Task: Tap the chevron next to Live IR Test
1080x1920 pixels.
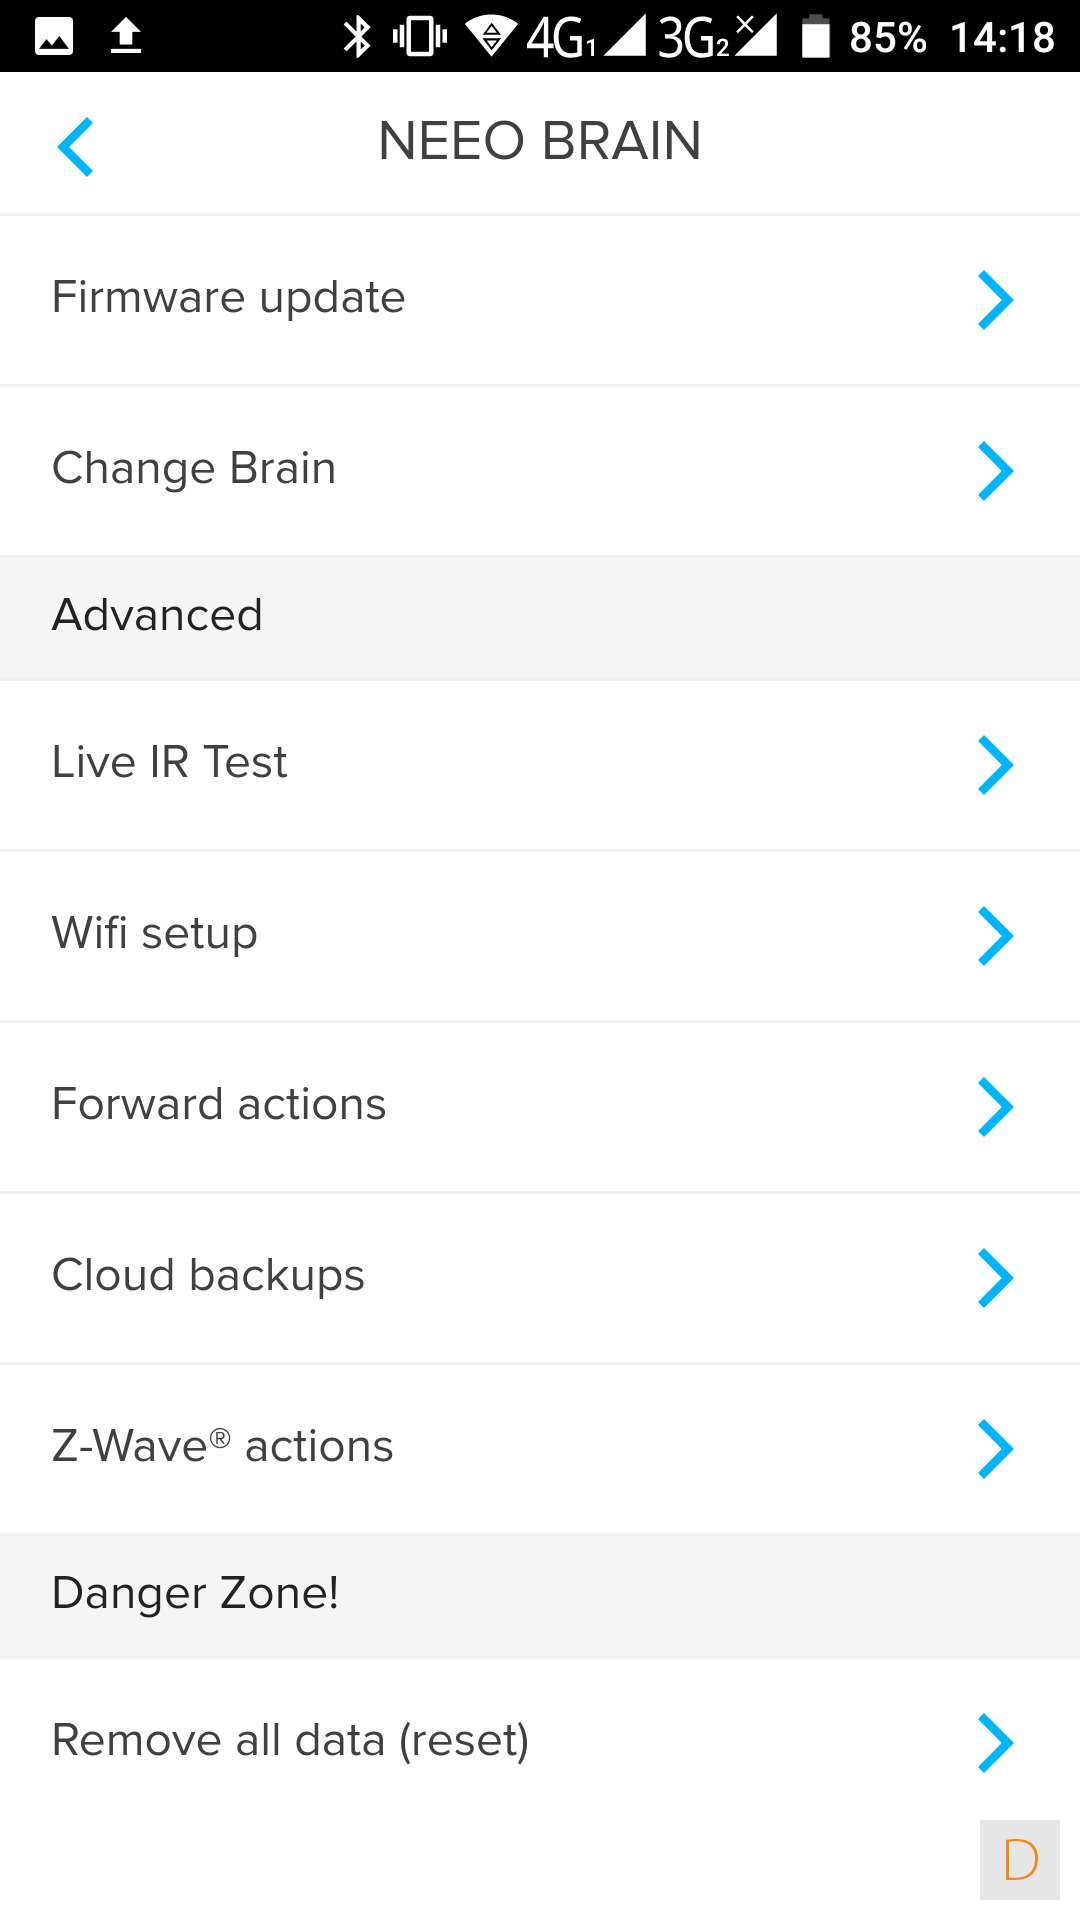Action: tap(995, 765)
